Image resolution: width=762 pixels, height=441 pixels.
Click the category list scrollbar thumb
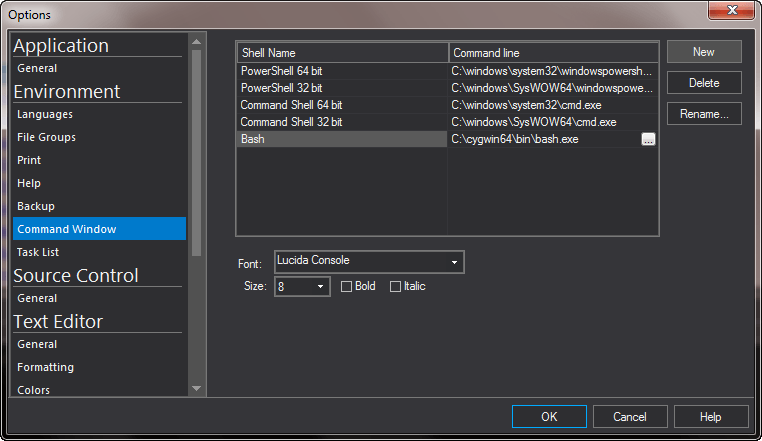tap(196, 153)
